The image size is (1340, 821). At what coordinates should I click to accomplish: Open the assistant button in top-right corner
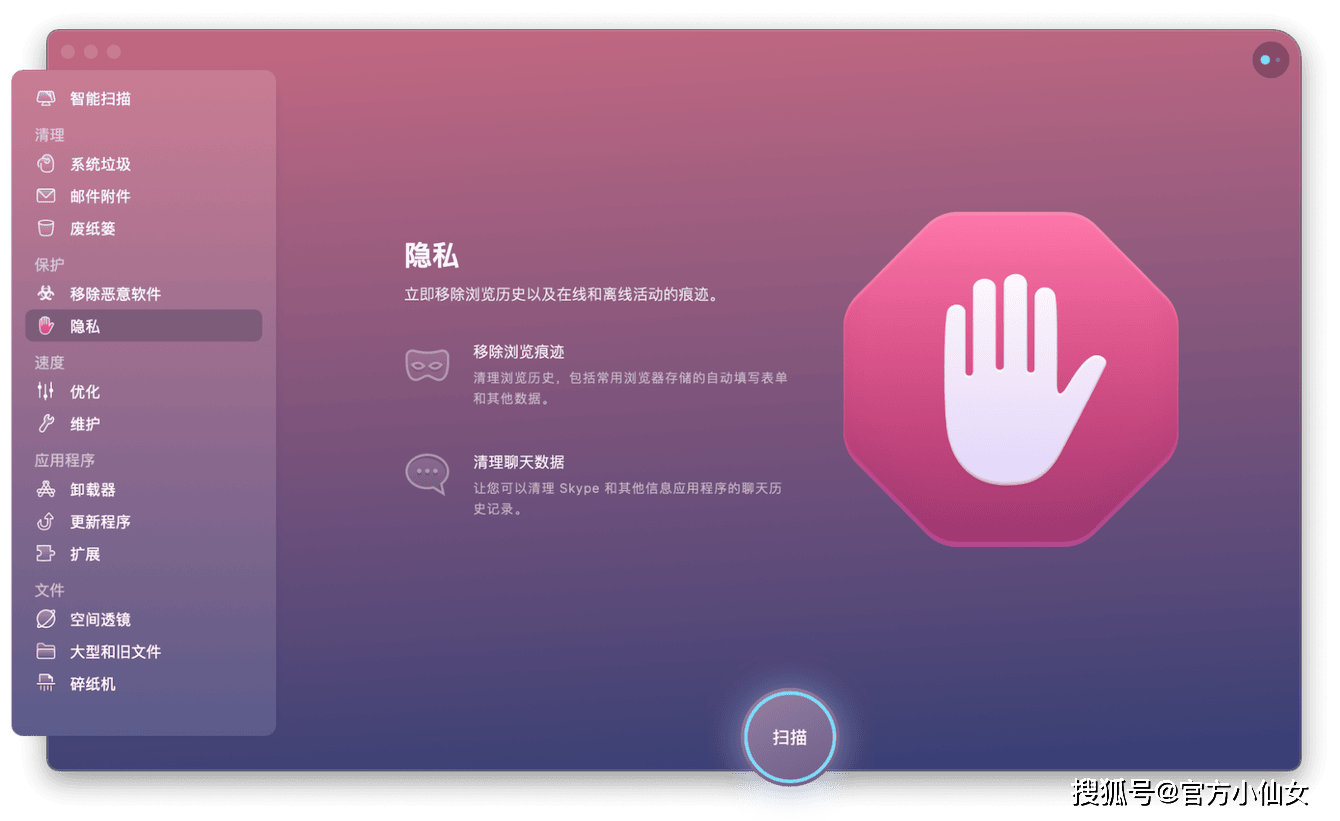point(1270,60)
